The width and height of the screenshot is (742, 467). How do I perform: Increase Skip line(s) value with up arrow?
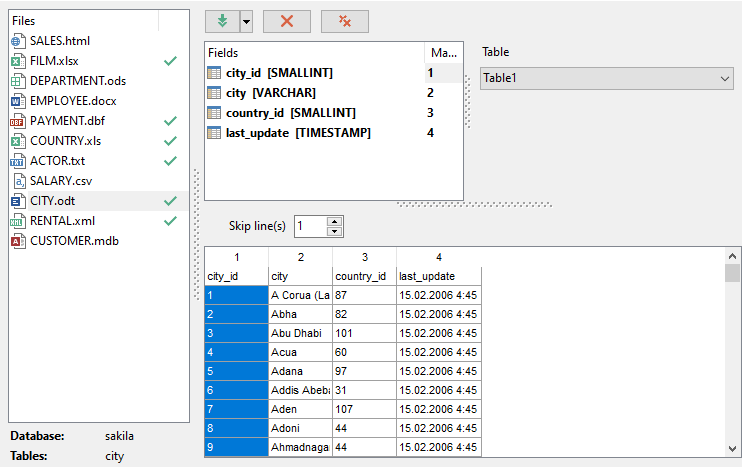(334, 221)
